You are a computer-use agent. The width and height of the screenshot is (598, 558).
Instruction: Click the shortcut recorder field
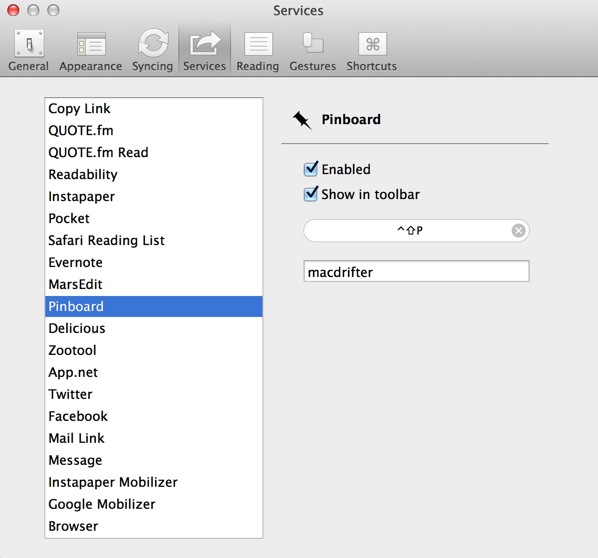(x=416, y=230)
